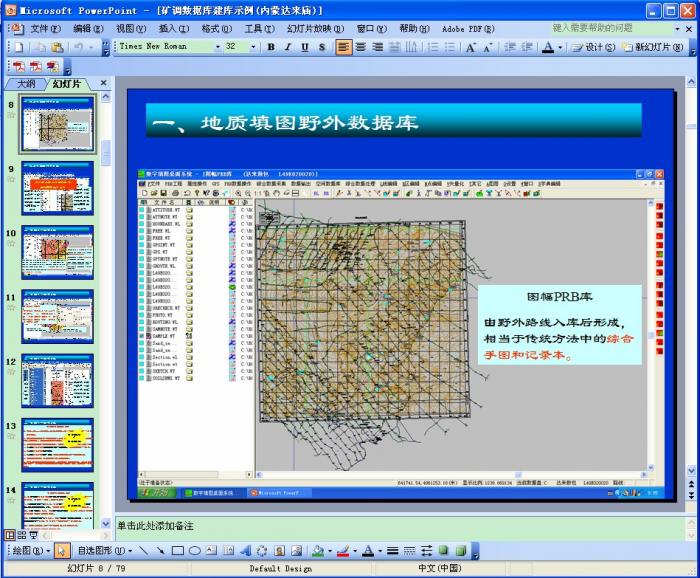Select the Oval shape tool
Viewport: 700px width, 578px height.
[194, 550]
